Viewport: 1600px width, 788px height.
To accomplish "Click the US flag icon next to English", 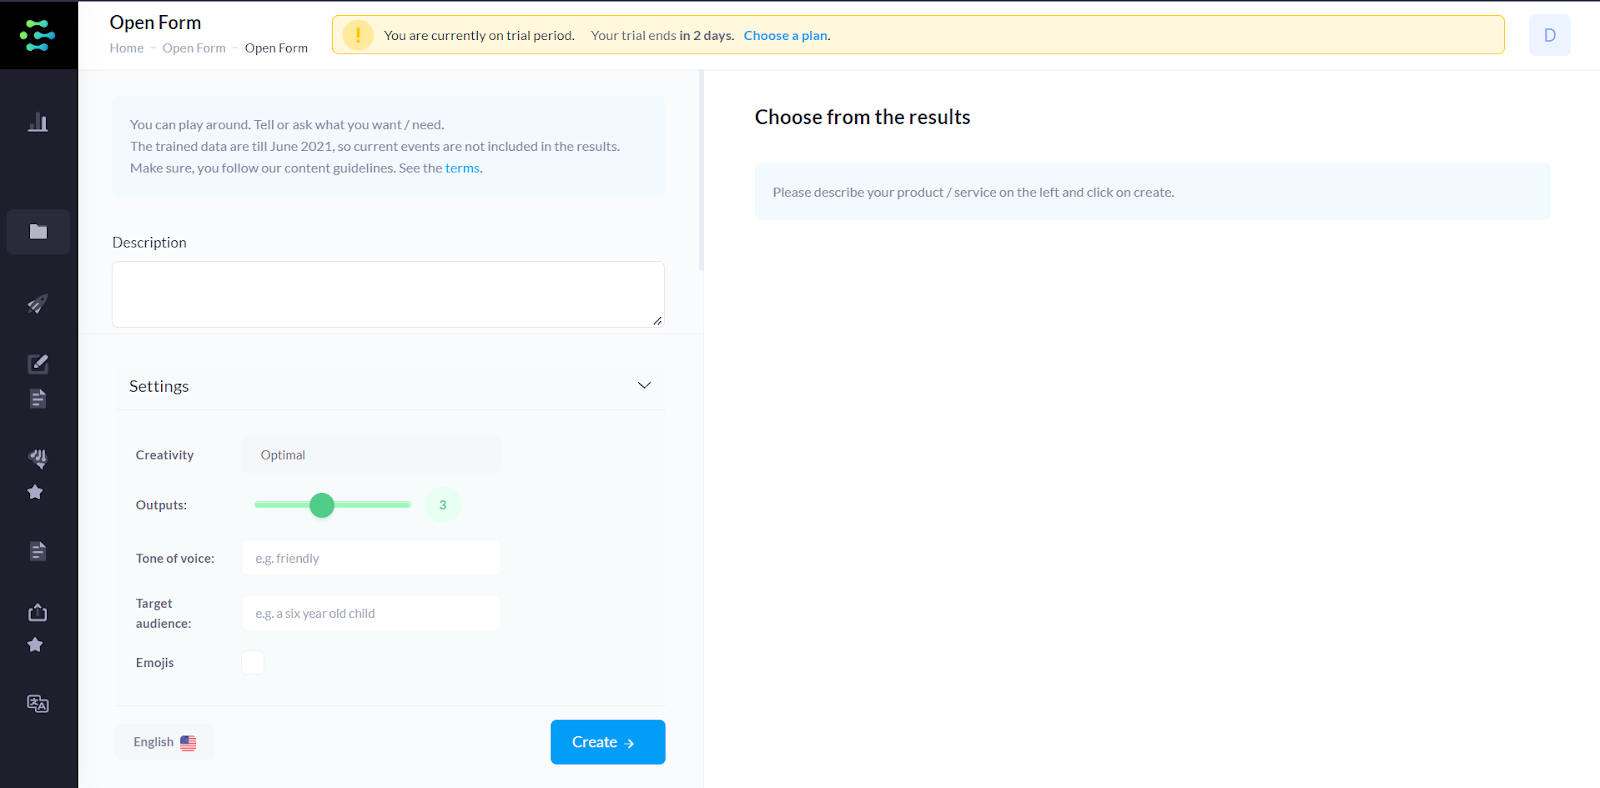I will pyautogui.click(x=188, y=743).
